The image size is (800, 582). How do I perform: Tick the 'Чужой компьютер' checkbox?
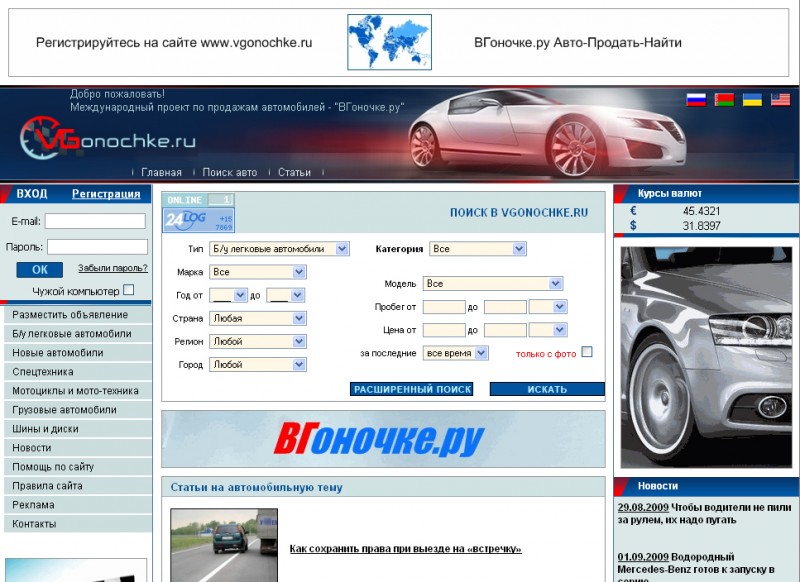[129, 290]
